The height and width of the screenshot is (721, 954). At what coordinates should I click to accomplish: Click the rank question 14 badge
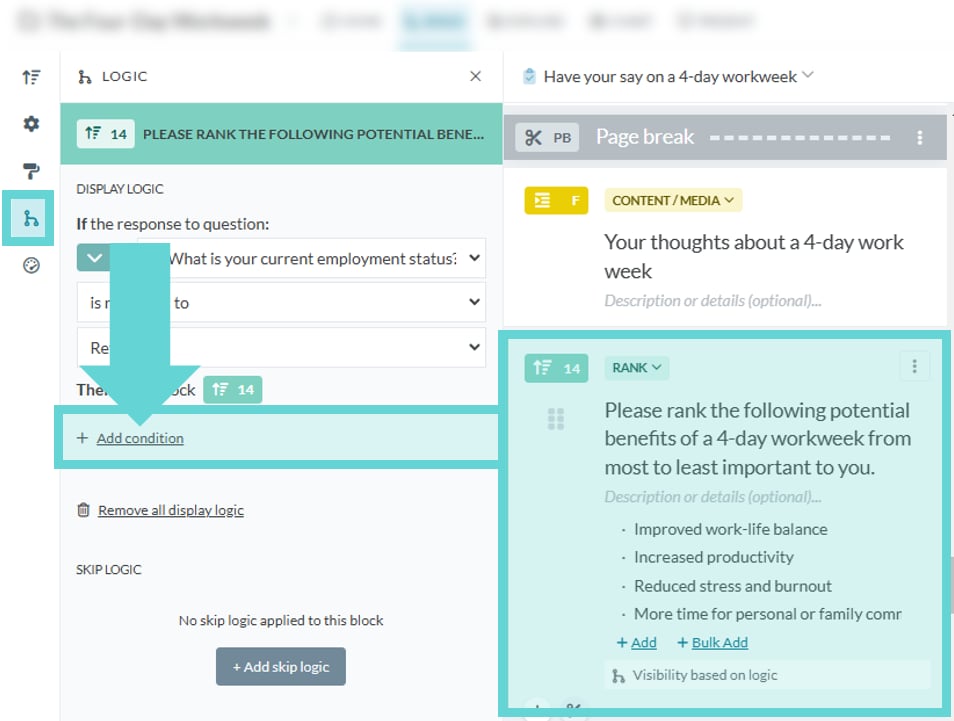(556, 368)
